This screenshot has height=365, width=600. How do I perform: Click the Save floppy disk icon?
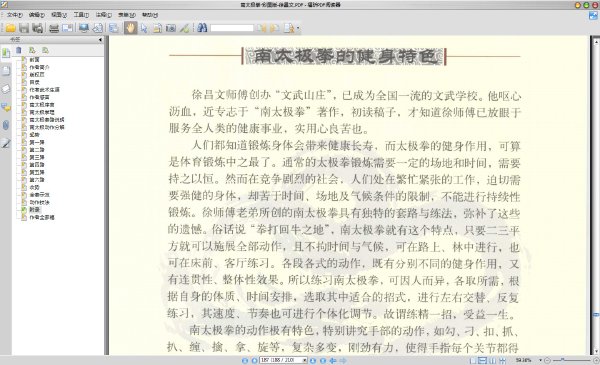pyautogui.click(x=24, y=28)
